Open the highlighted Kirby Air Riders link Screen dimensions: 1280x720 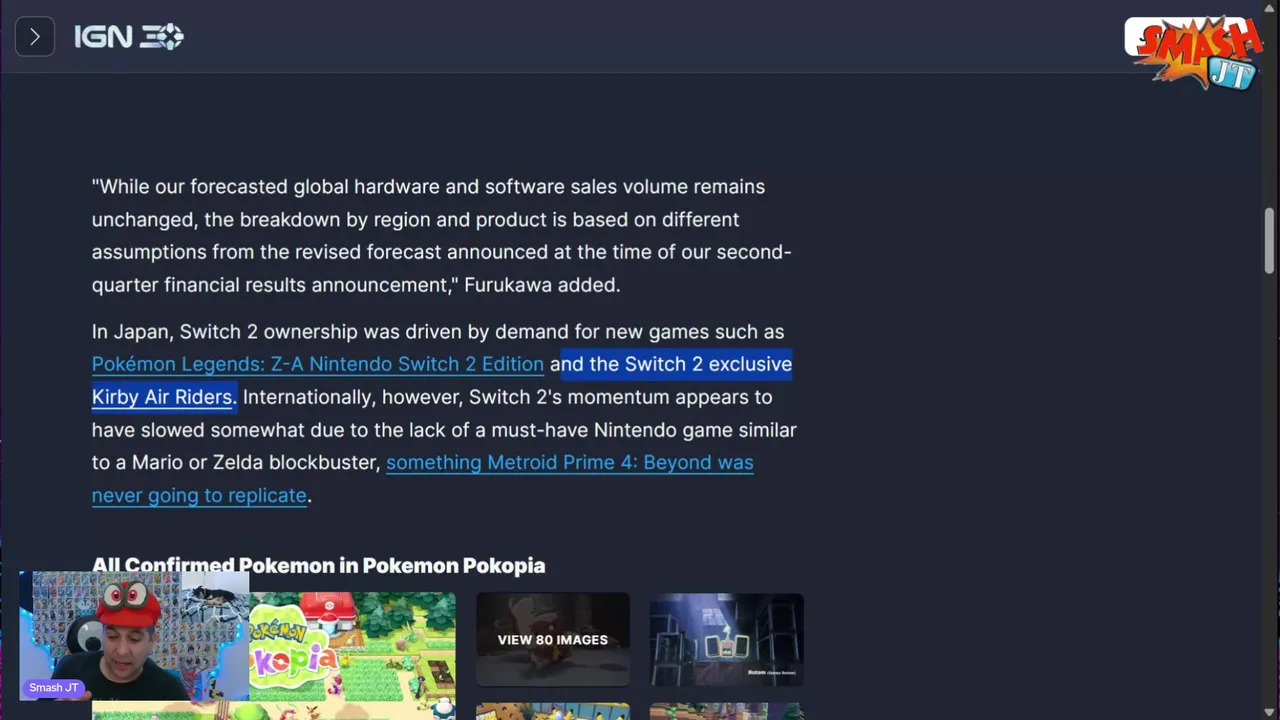pos(162,397)
